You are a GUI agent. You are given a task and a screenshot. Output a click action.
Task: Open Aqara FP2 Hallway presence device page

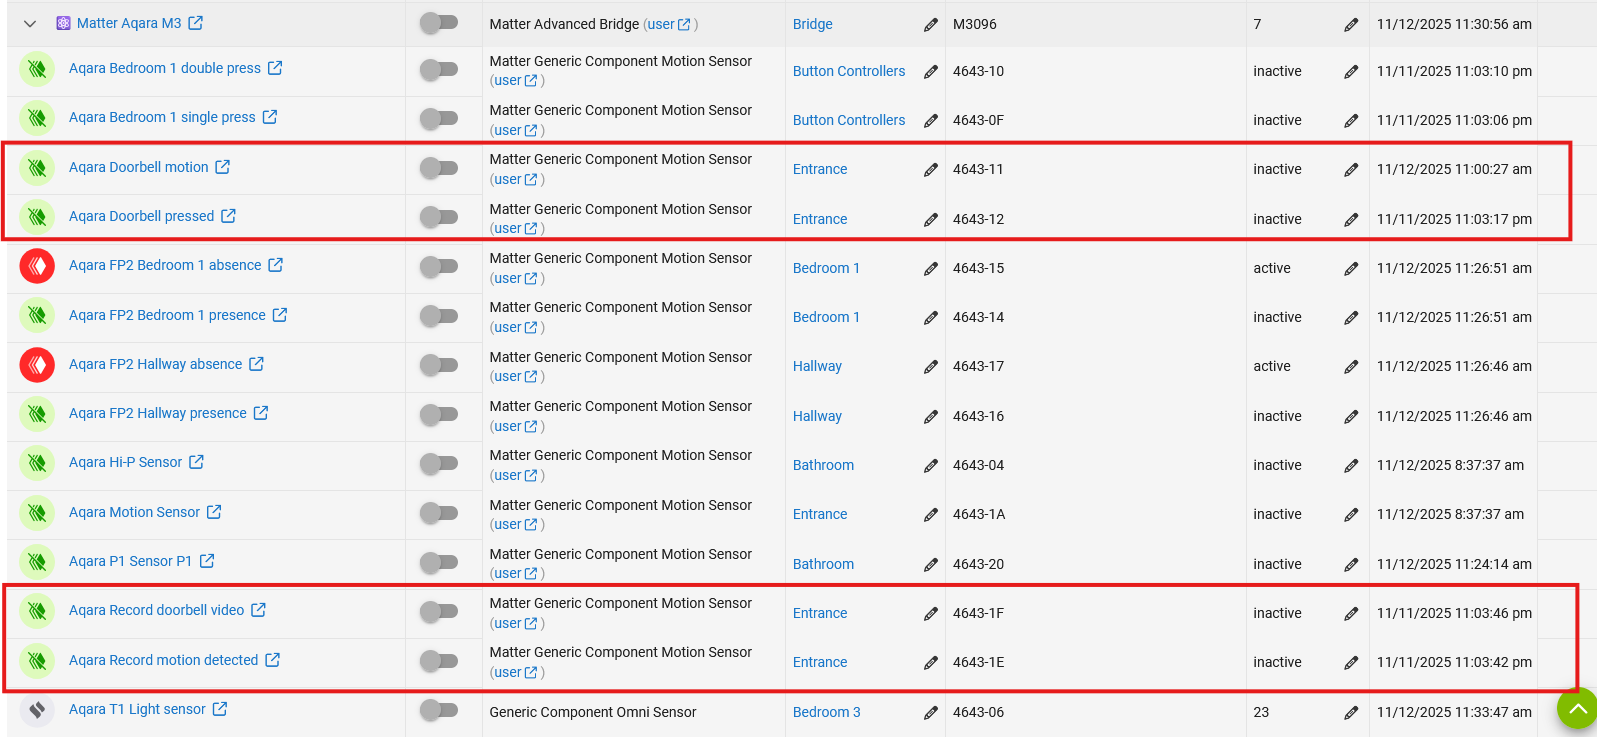pos(157,413)
